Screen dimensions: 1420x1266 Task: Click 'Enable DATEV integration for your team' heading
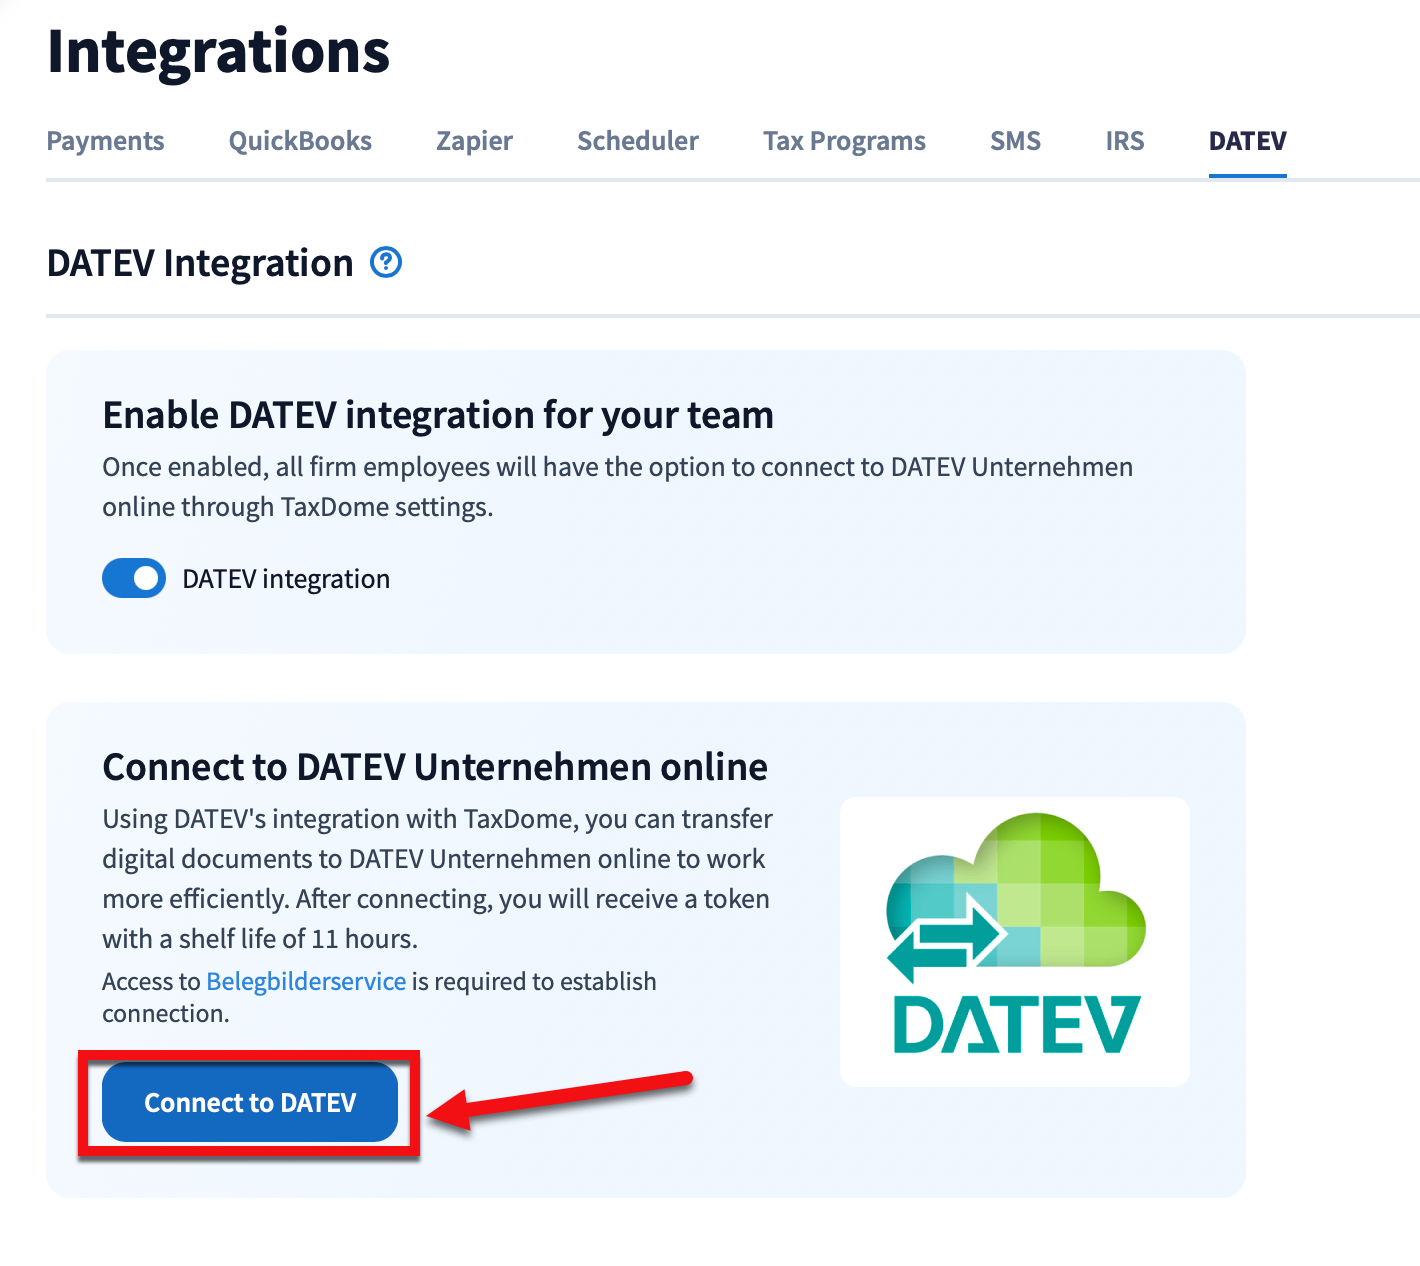pyautogui.click(x=438, y=415)
